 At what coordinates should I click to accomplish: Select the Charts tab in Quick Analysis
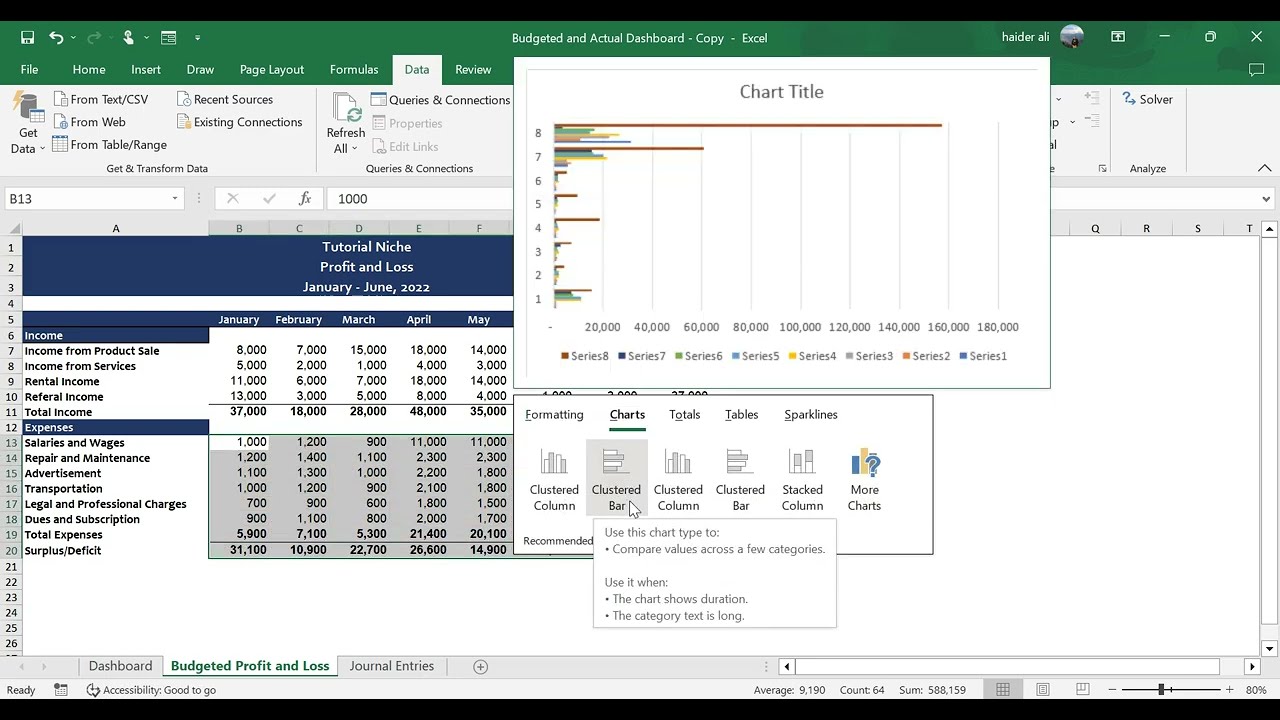pyautogui.click(x=627, y=414)
